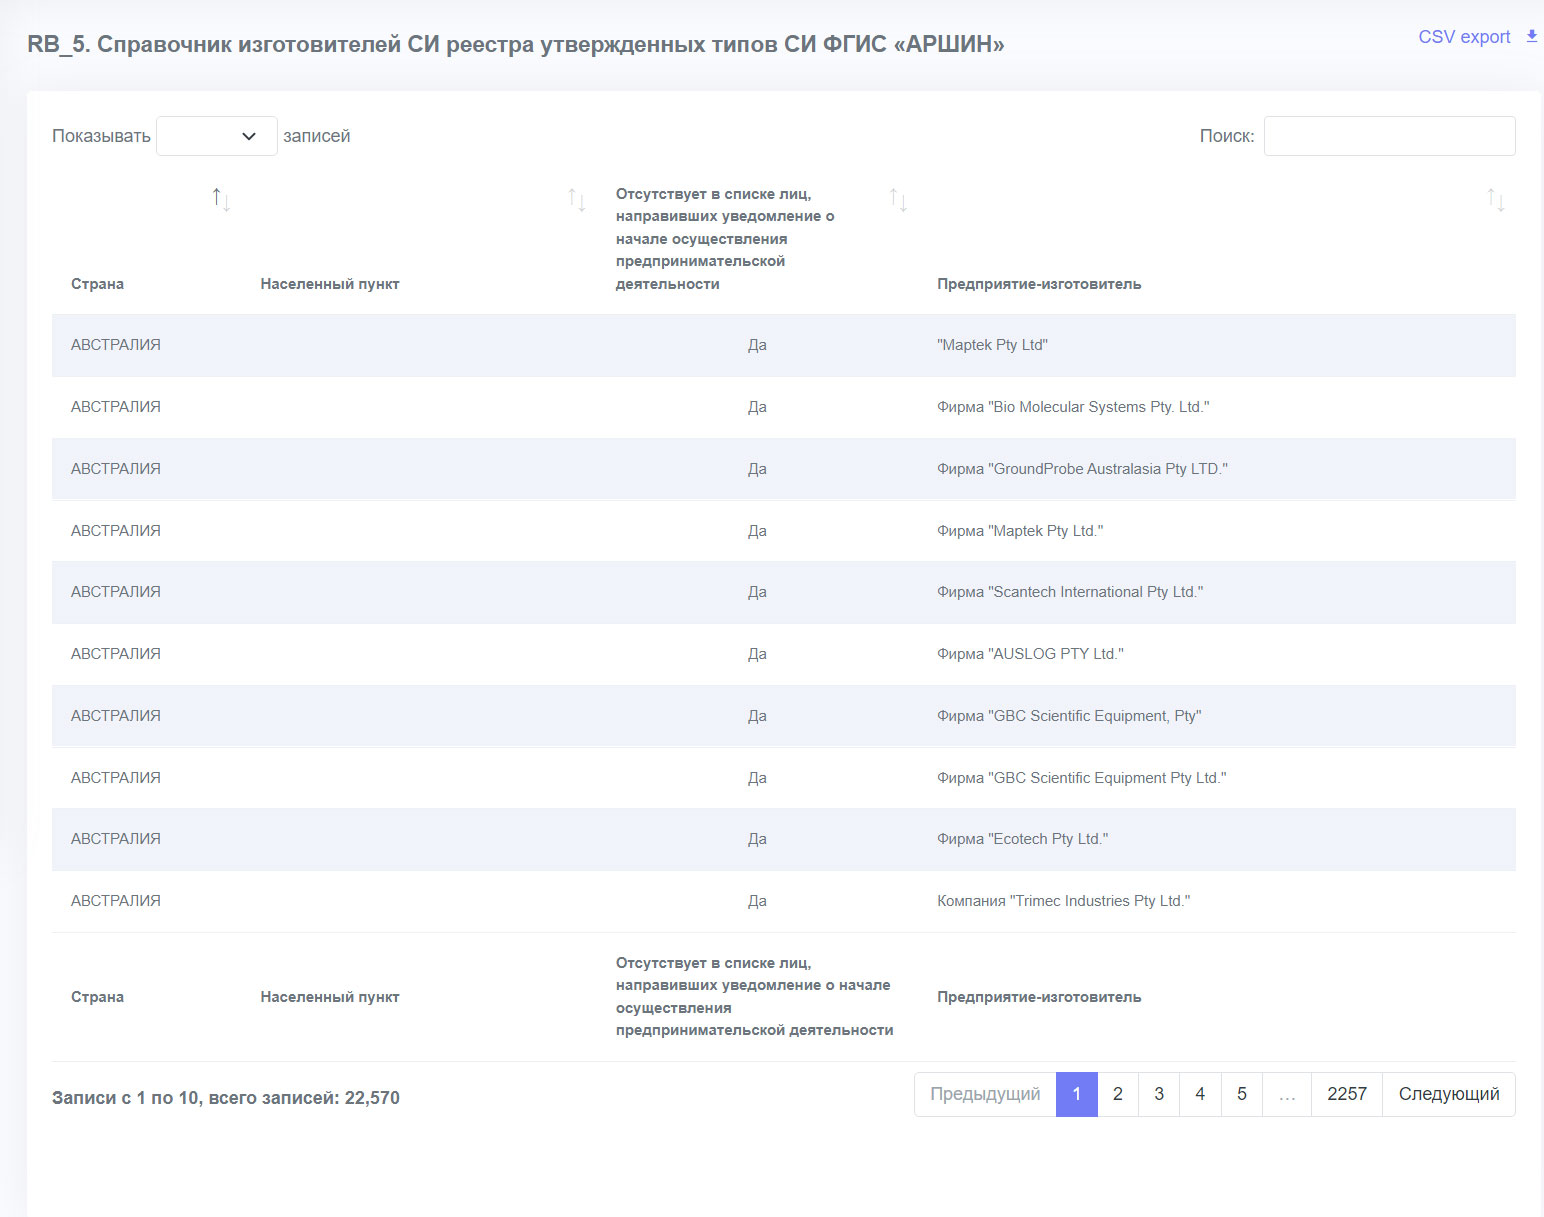
Task: Go to page 4
Action: tap(1200, 1094)
